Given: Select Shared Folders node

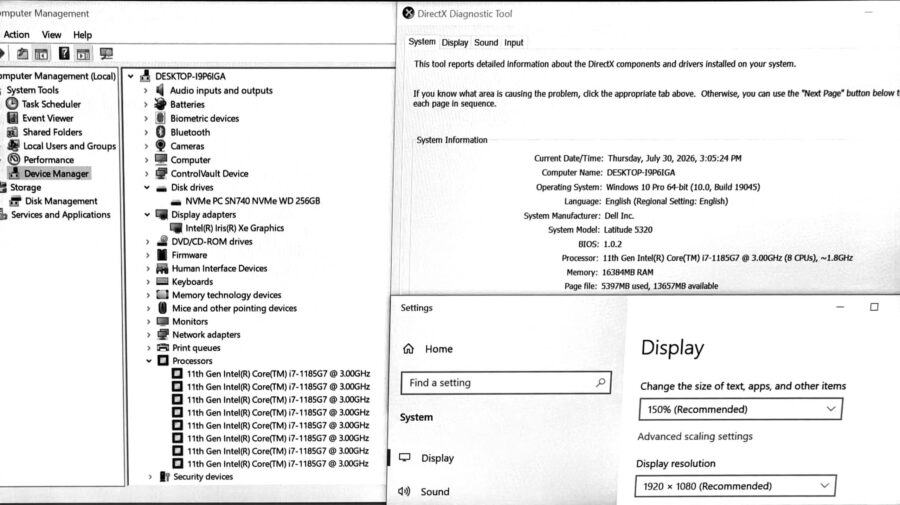Looking at the screenshot, I should (52, 131).
